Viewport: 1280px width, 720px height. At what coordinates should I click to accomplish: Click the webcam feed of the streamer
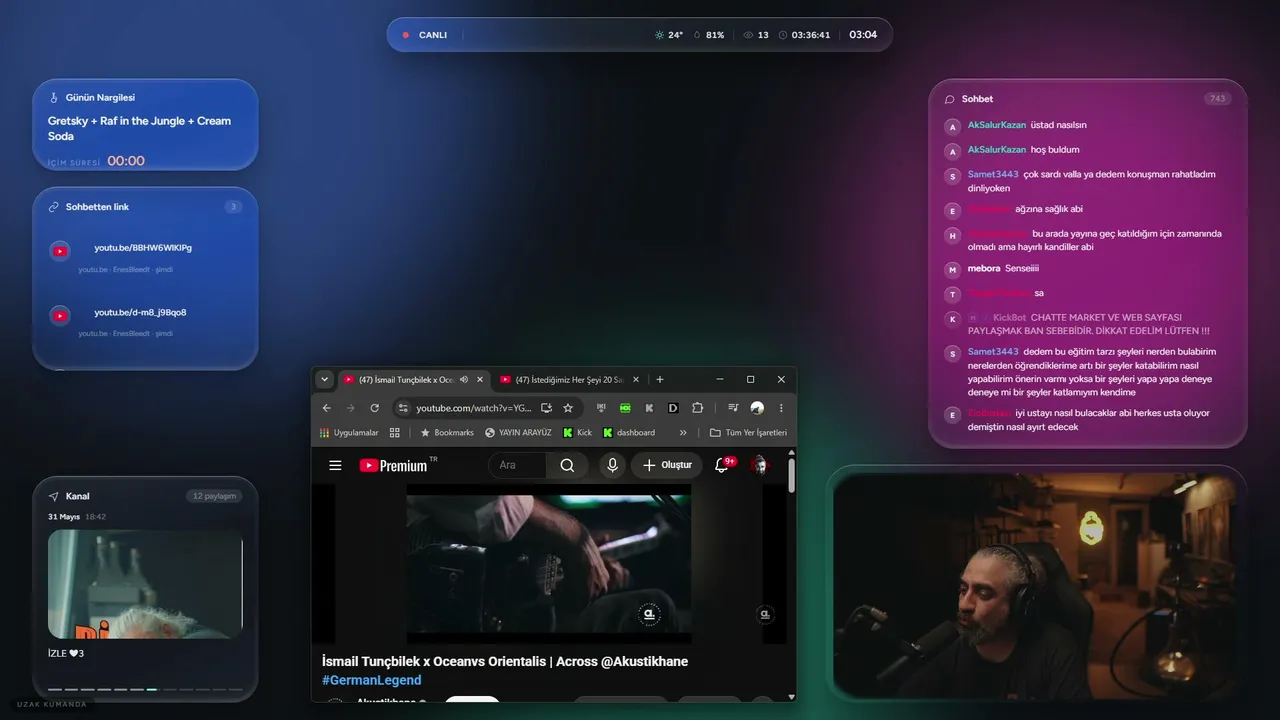point(1034,586)
